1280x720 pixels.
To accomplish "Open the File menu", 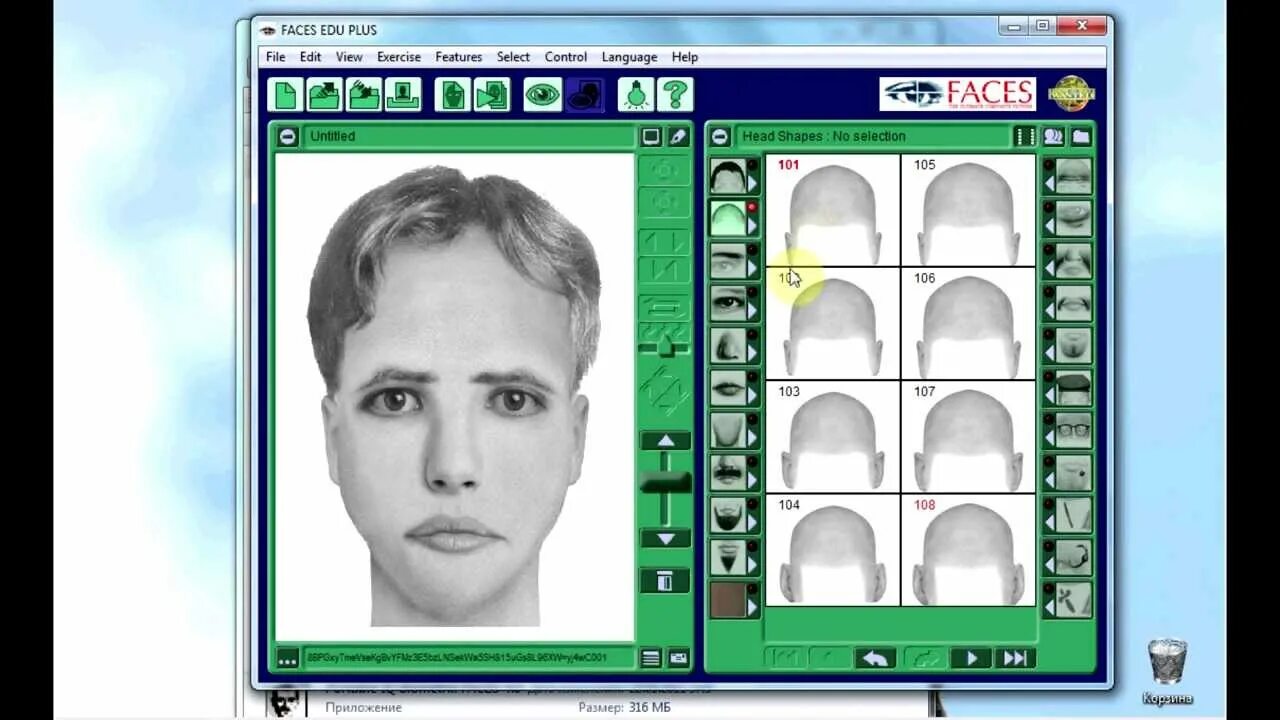I will [x=275, y=57].
